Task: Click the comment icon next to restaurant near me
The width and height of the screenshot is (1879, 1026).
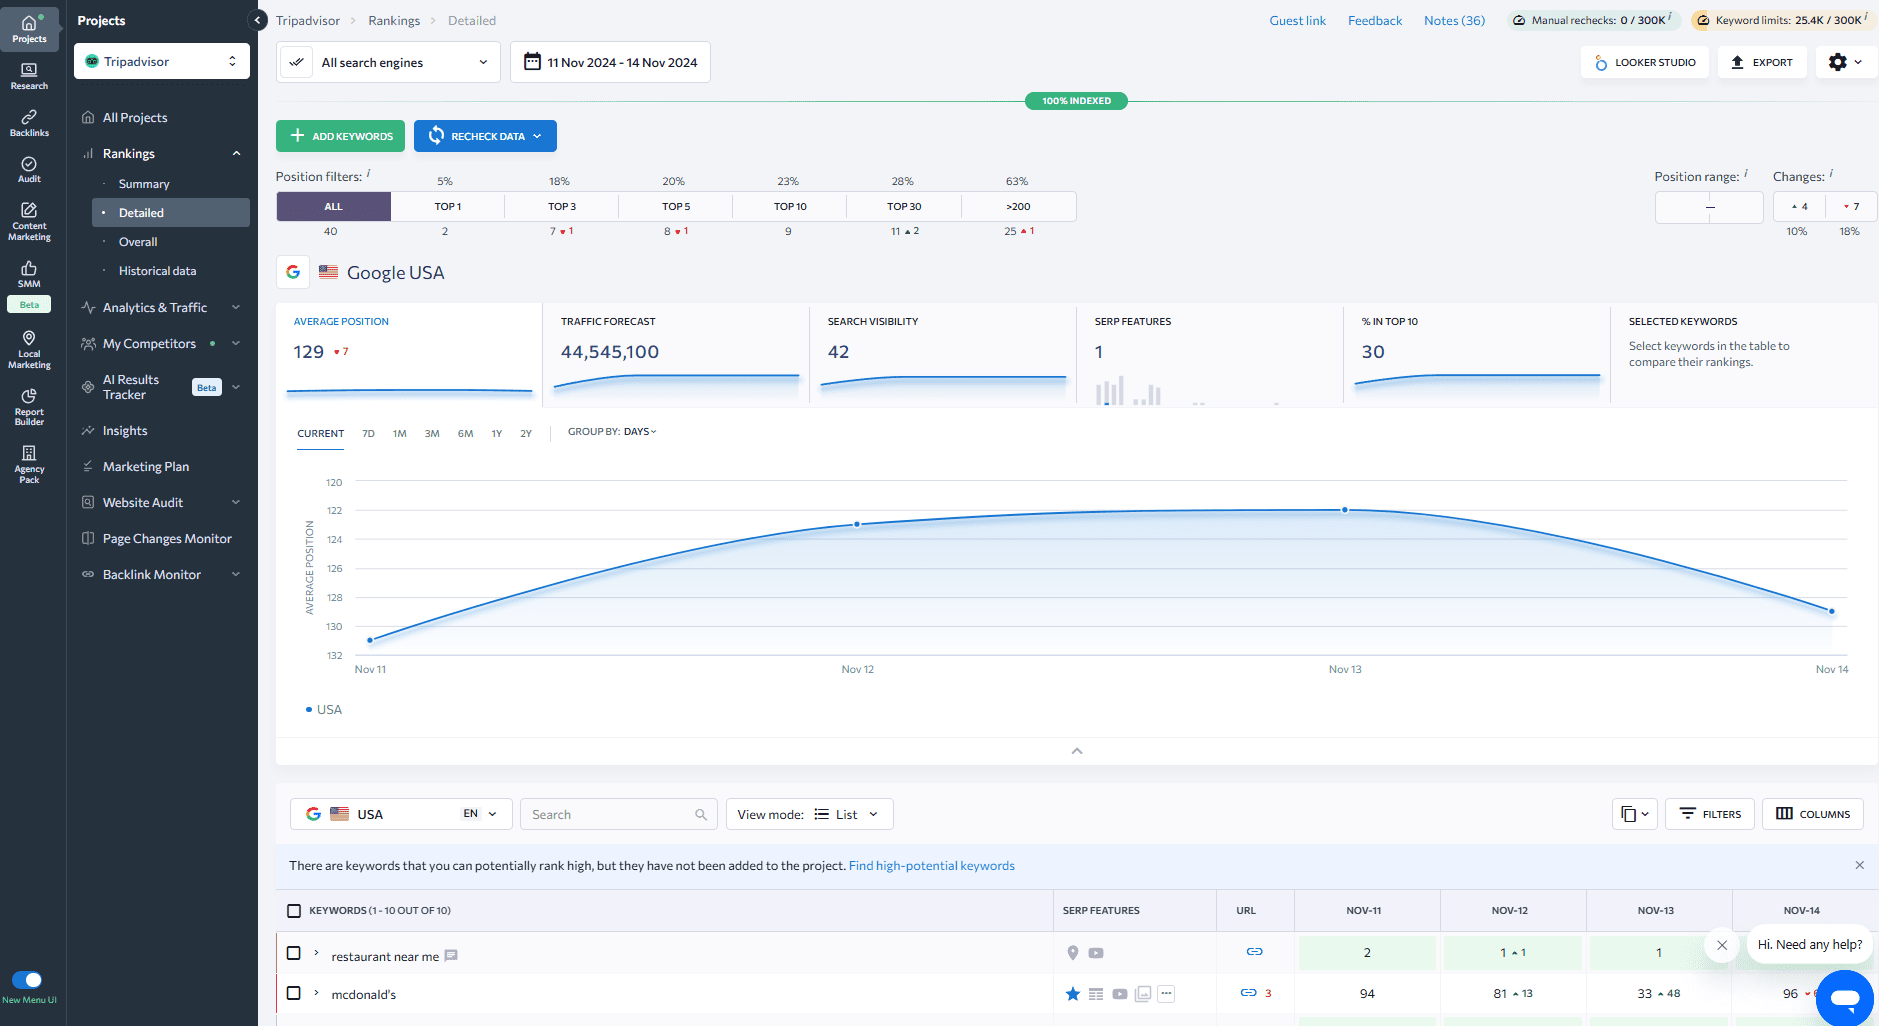Action: (x=451, y=955)
